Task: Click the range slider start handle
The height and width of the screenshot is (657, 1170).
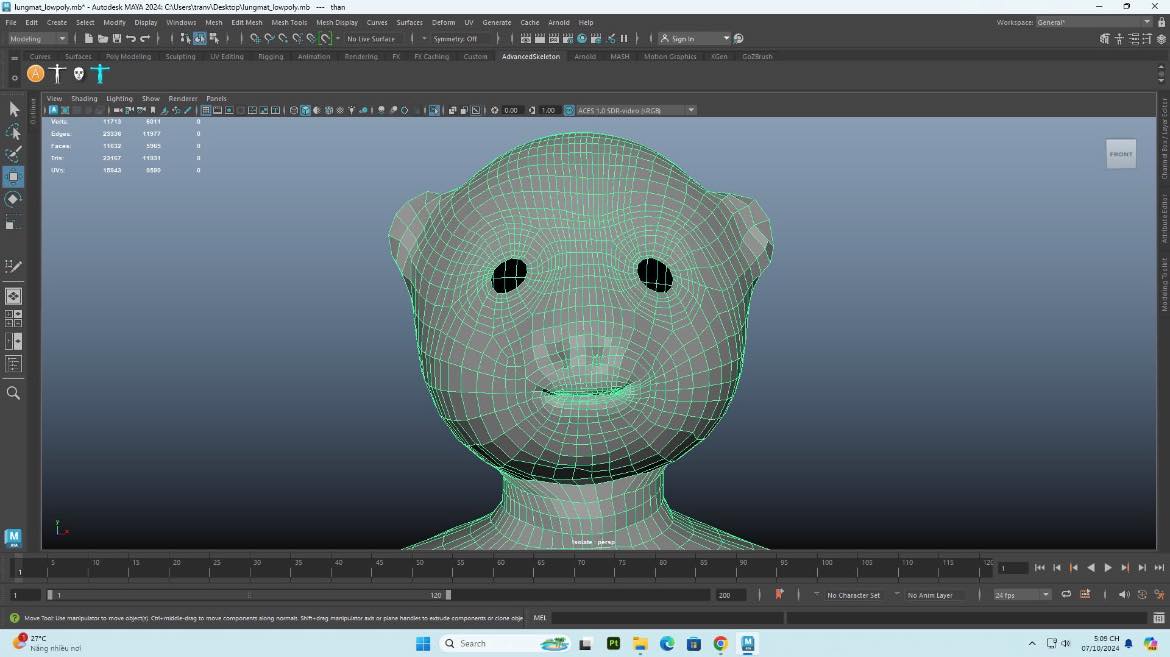Action: coord(50,595)
